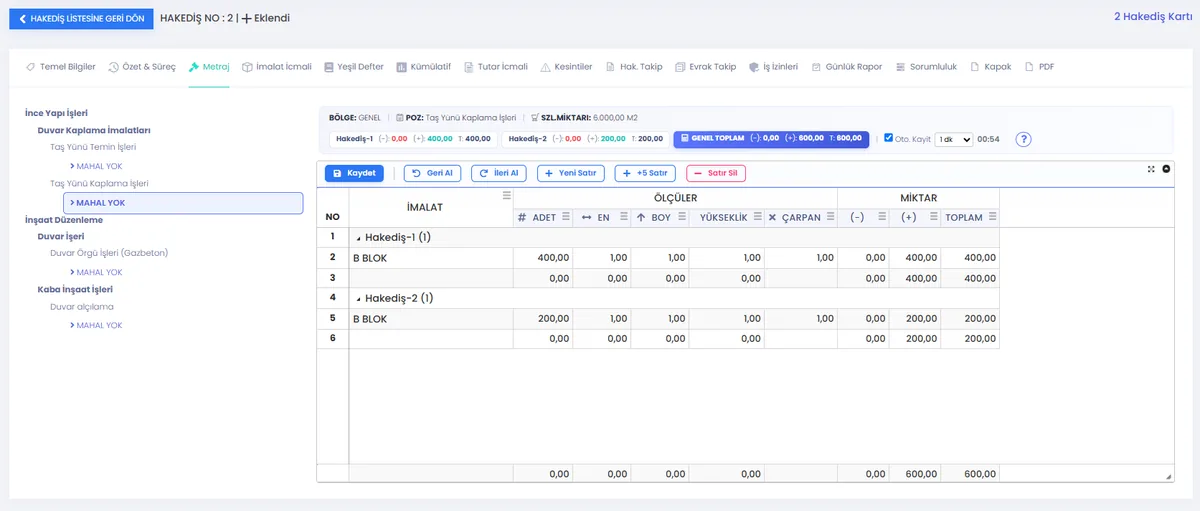
Task: Click the grid resize handle at bottom corner
Action: [x=1169, y=476]
